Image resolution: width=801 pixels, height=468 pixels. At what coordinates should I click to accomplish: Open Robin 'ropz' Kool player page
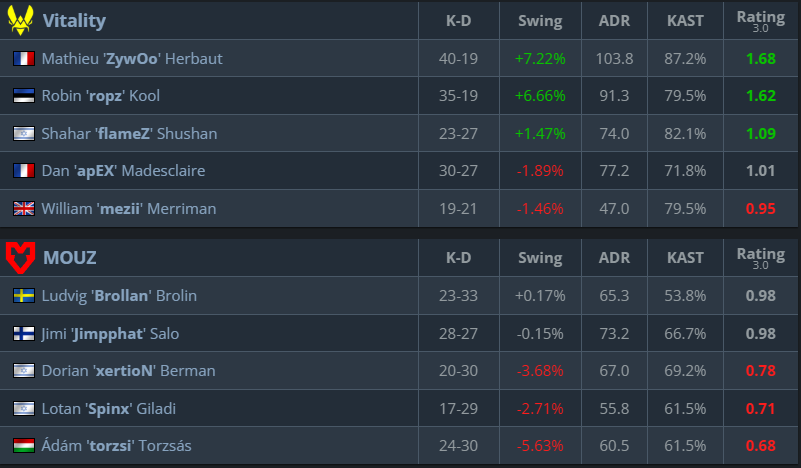[101, 96]
